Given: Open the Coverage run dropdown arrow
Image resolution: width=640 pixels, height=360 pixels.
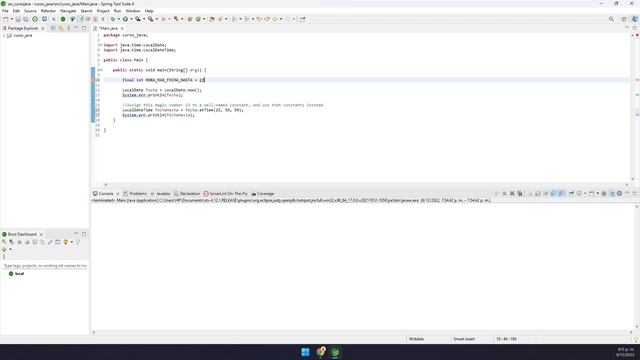Looking at the screenshot, I should tap(144, 19).
